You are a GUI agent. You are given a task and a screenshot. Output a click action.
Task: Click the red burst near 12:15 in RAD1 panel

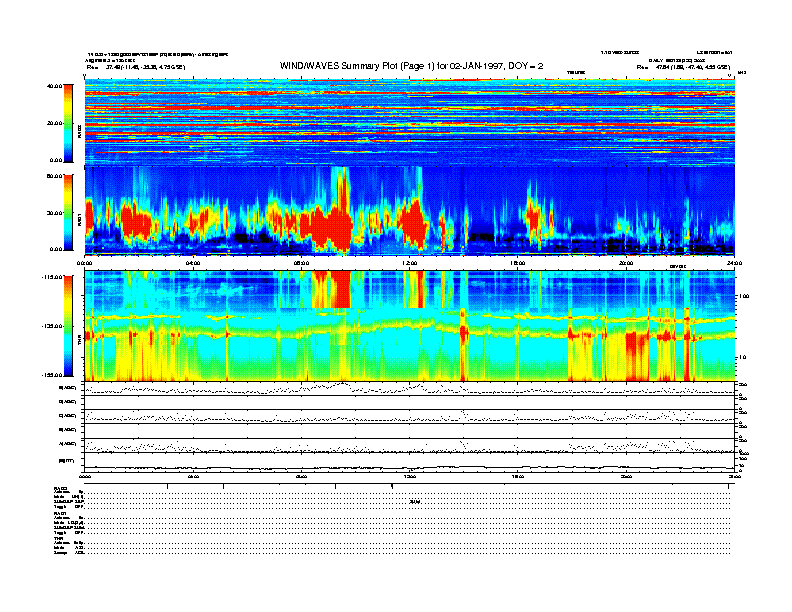tap(415, 222)
